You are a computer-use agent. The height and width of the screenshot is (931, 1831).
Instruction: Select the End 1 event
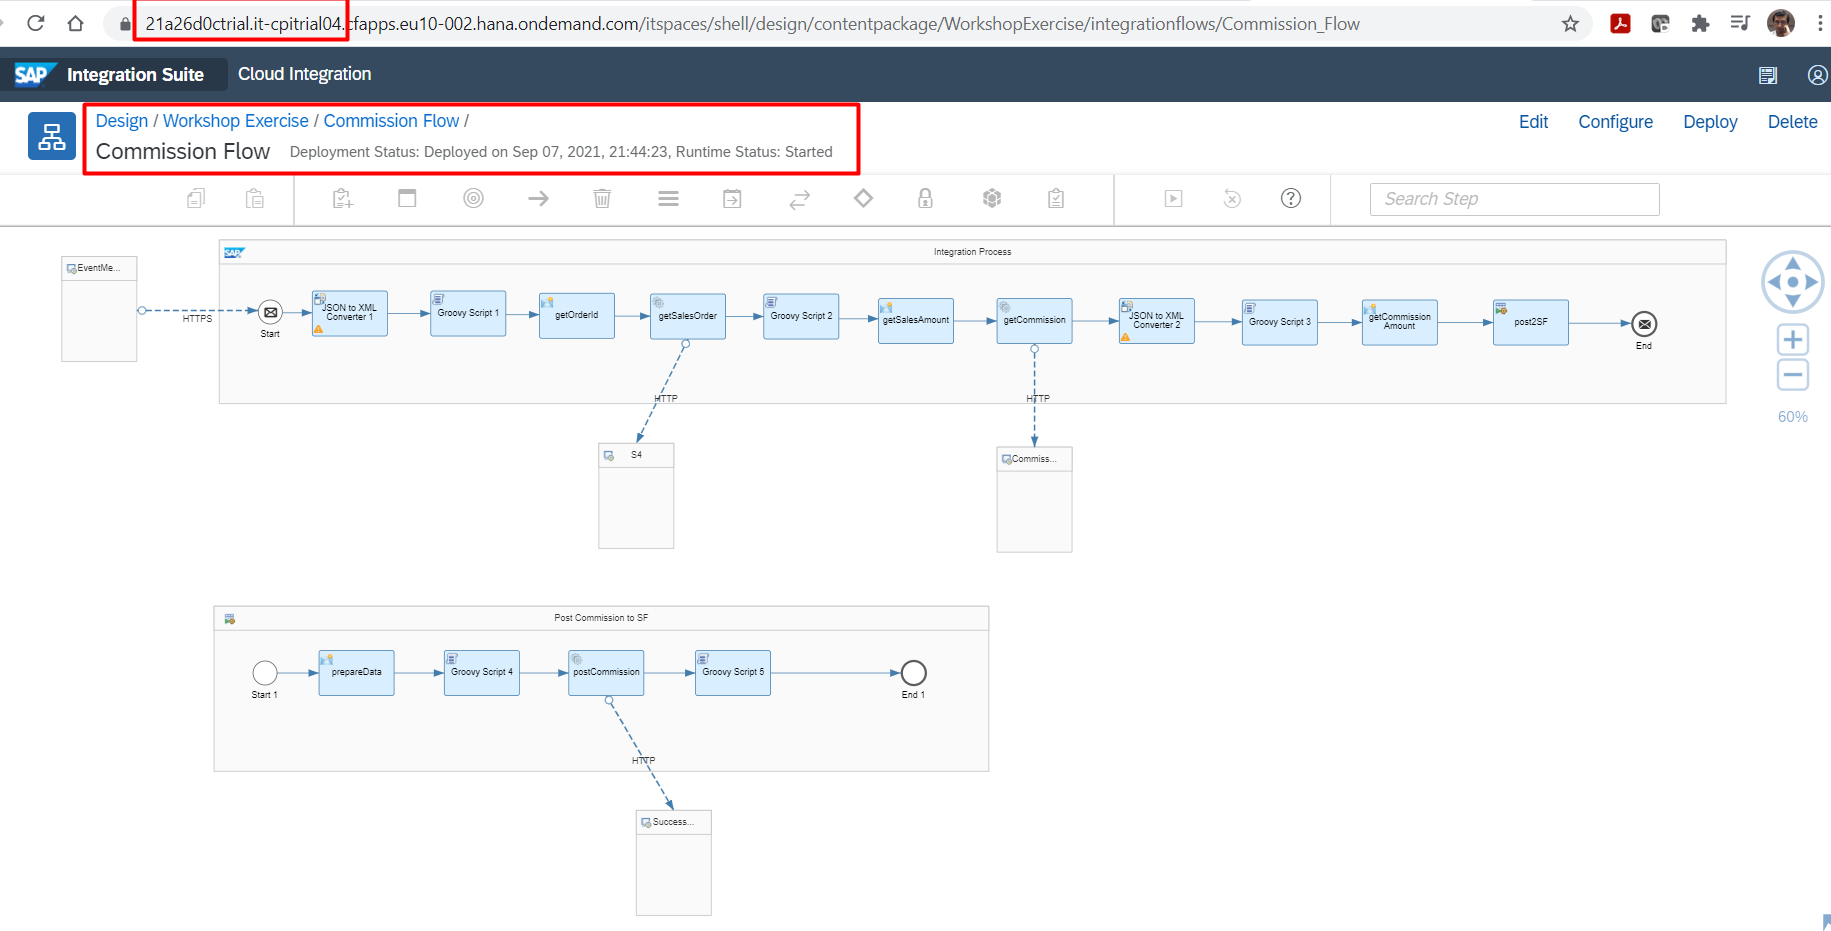(x=914, y=673)
